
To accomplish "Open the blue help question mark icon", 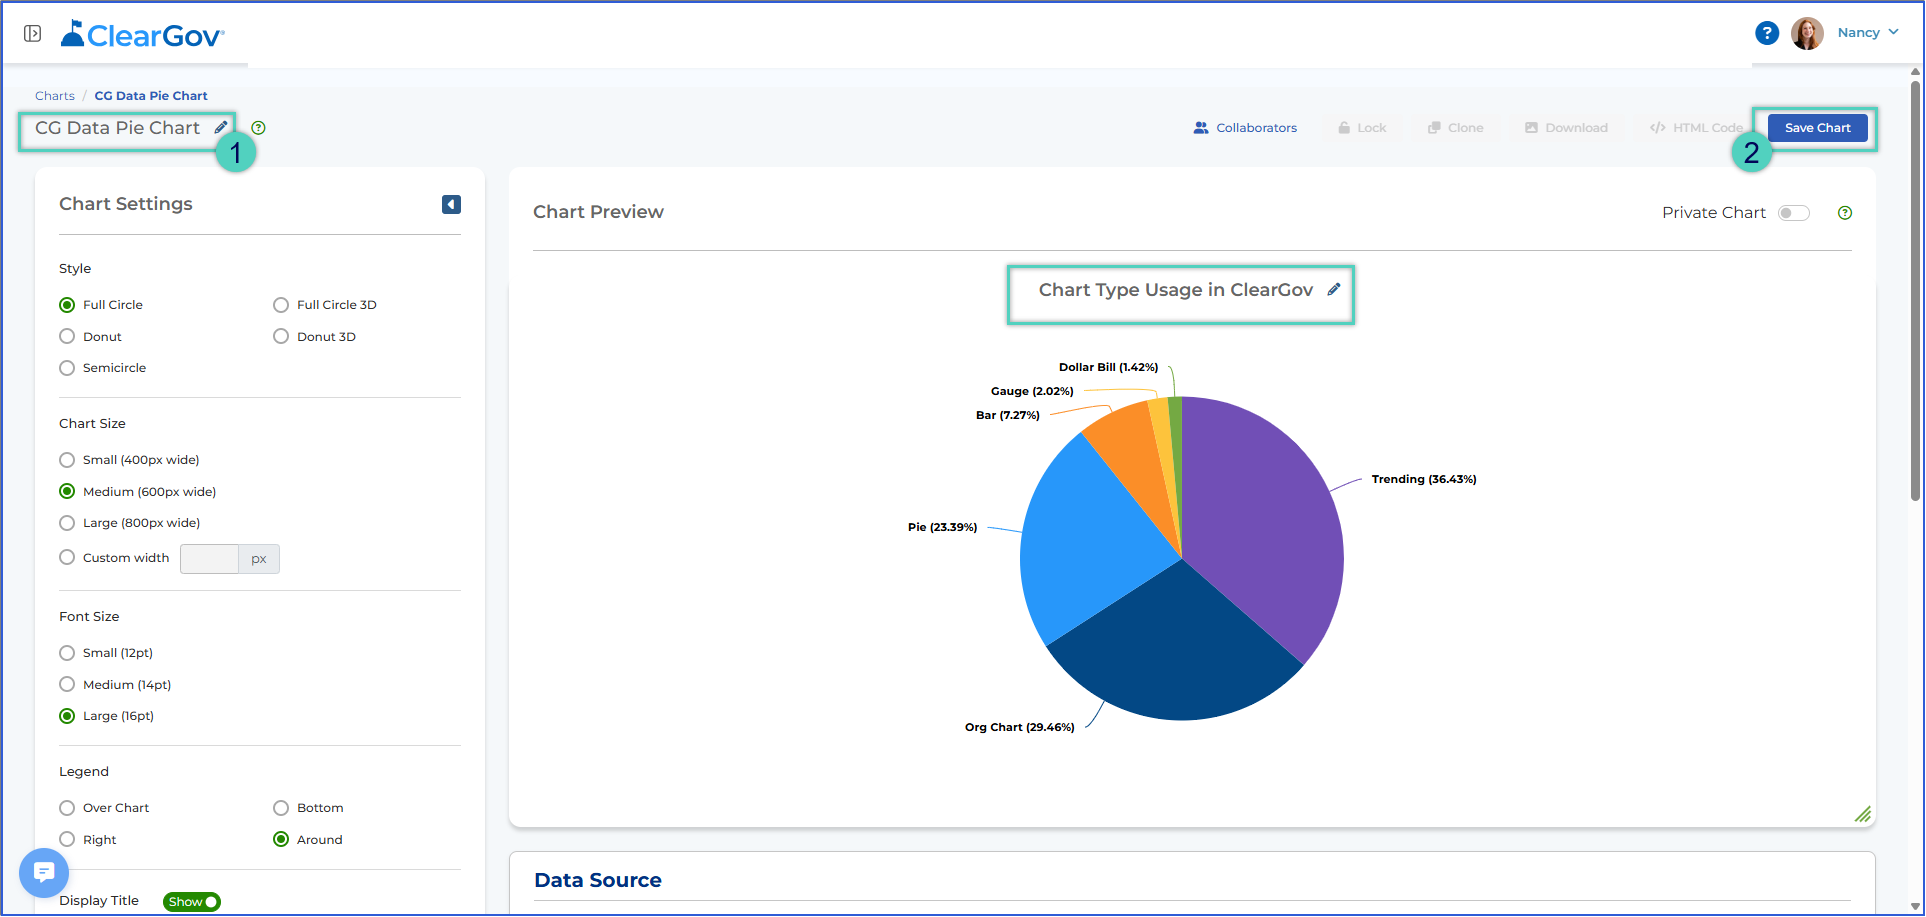I will 1767,33.
